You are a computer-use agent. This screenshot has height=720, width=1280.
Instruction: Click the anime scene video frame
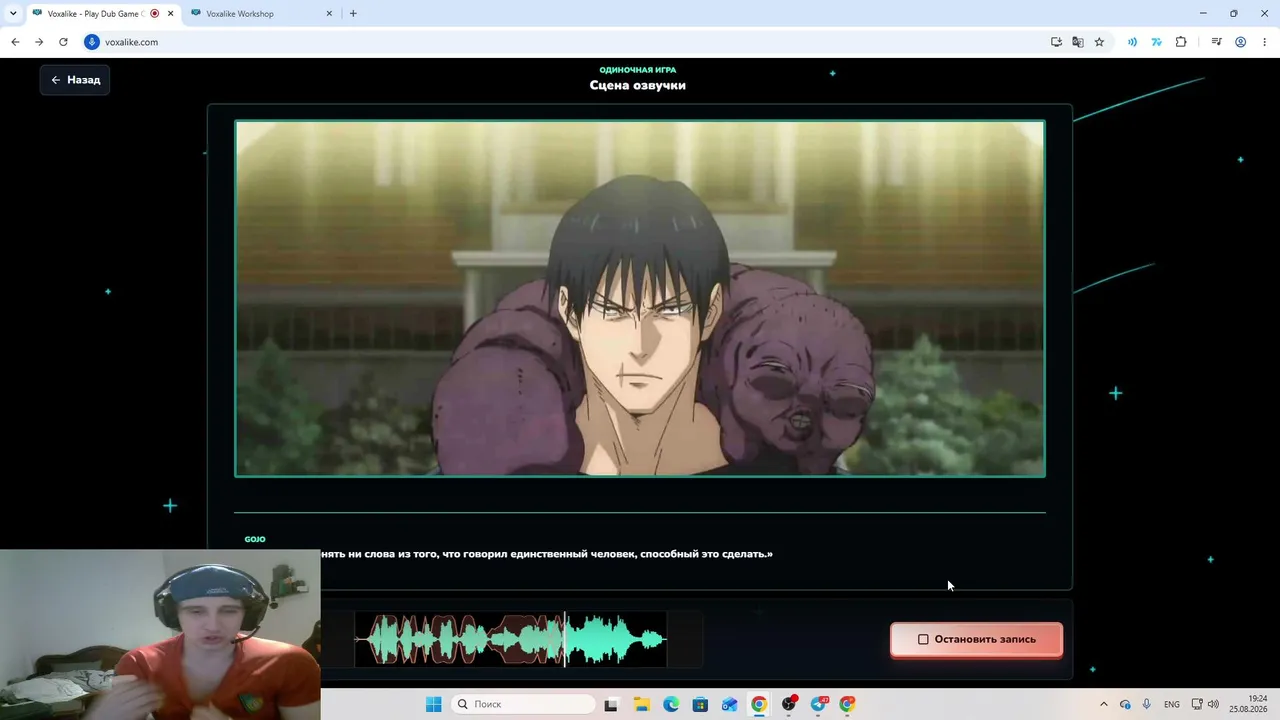point(640,299)
